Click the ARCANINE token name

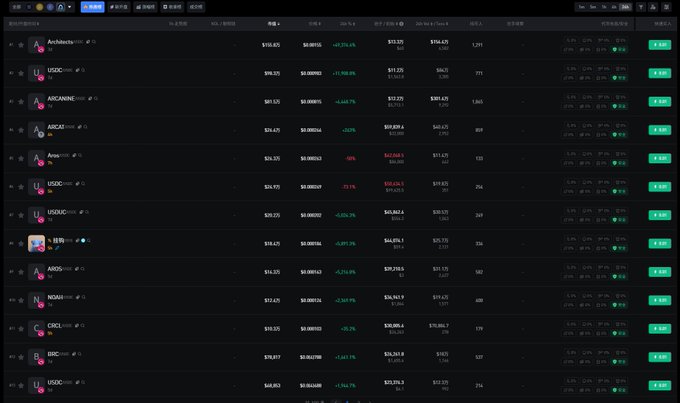[61, 99]
